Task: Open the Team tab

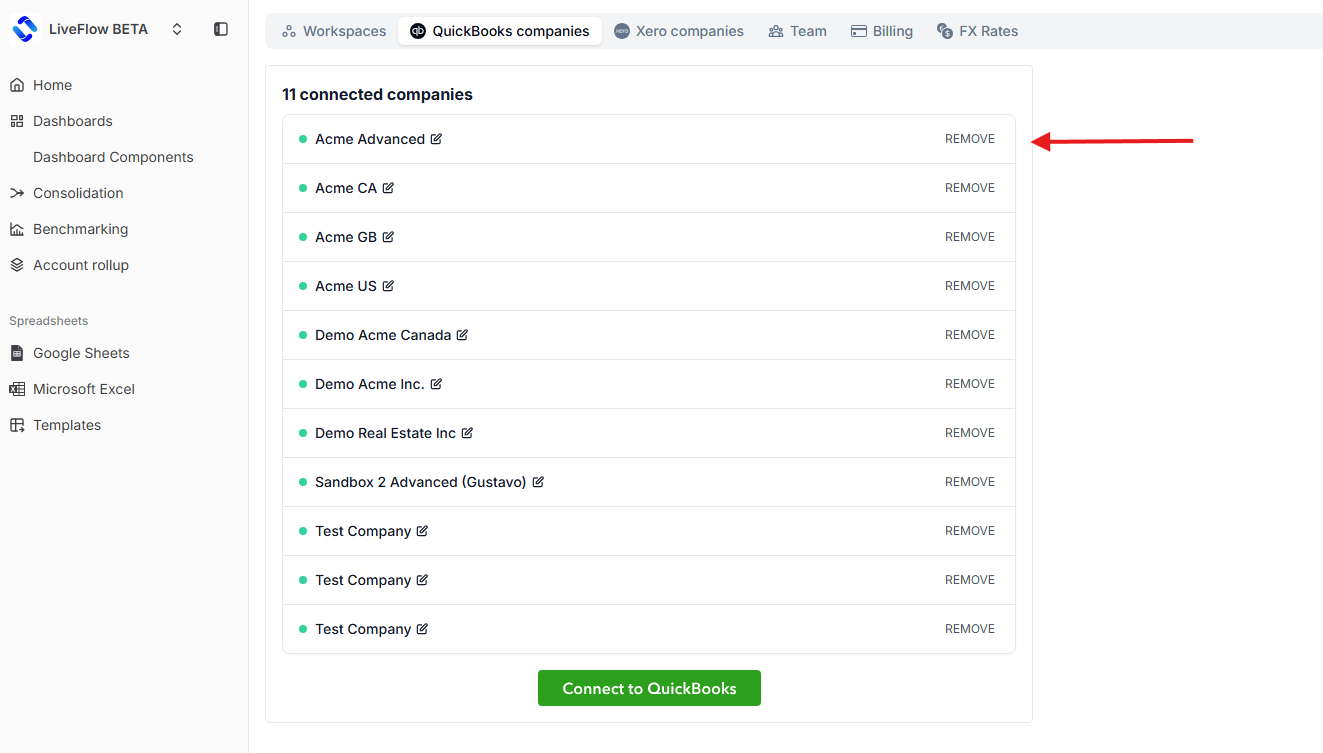Action: click(797, 31)
